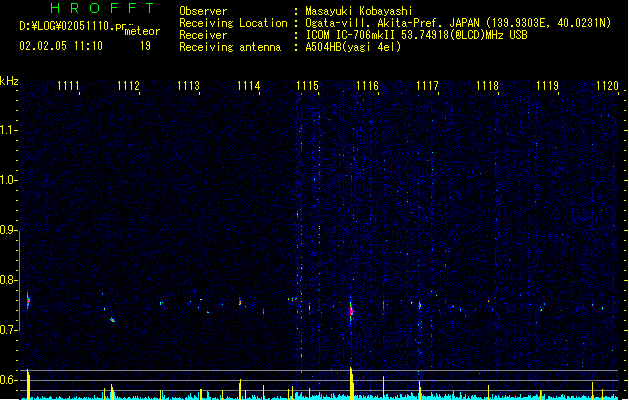Click the 'meteor' label
The height and width of the screenshot is (400, 629).
(x=142, y=31)
